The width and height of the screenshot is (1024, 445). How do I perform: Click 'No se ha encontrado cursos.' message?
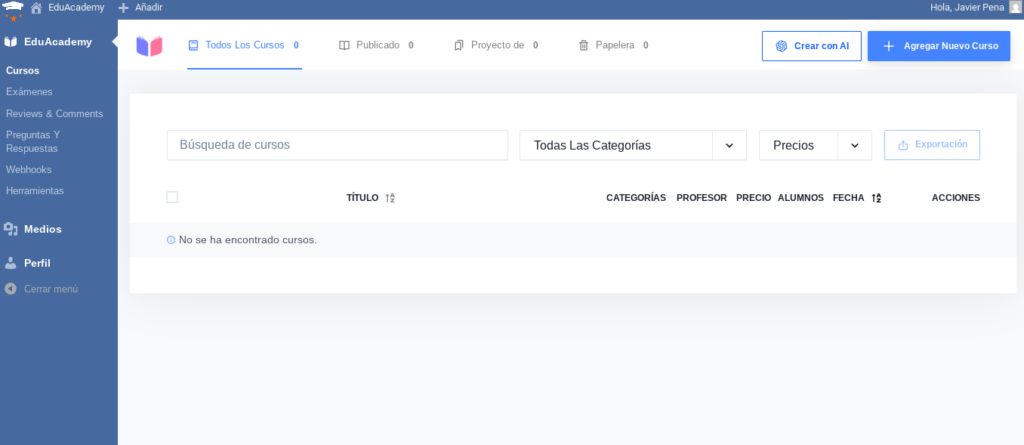tap(248, 240)
